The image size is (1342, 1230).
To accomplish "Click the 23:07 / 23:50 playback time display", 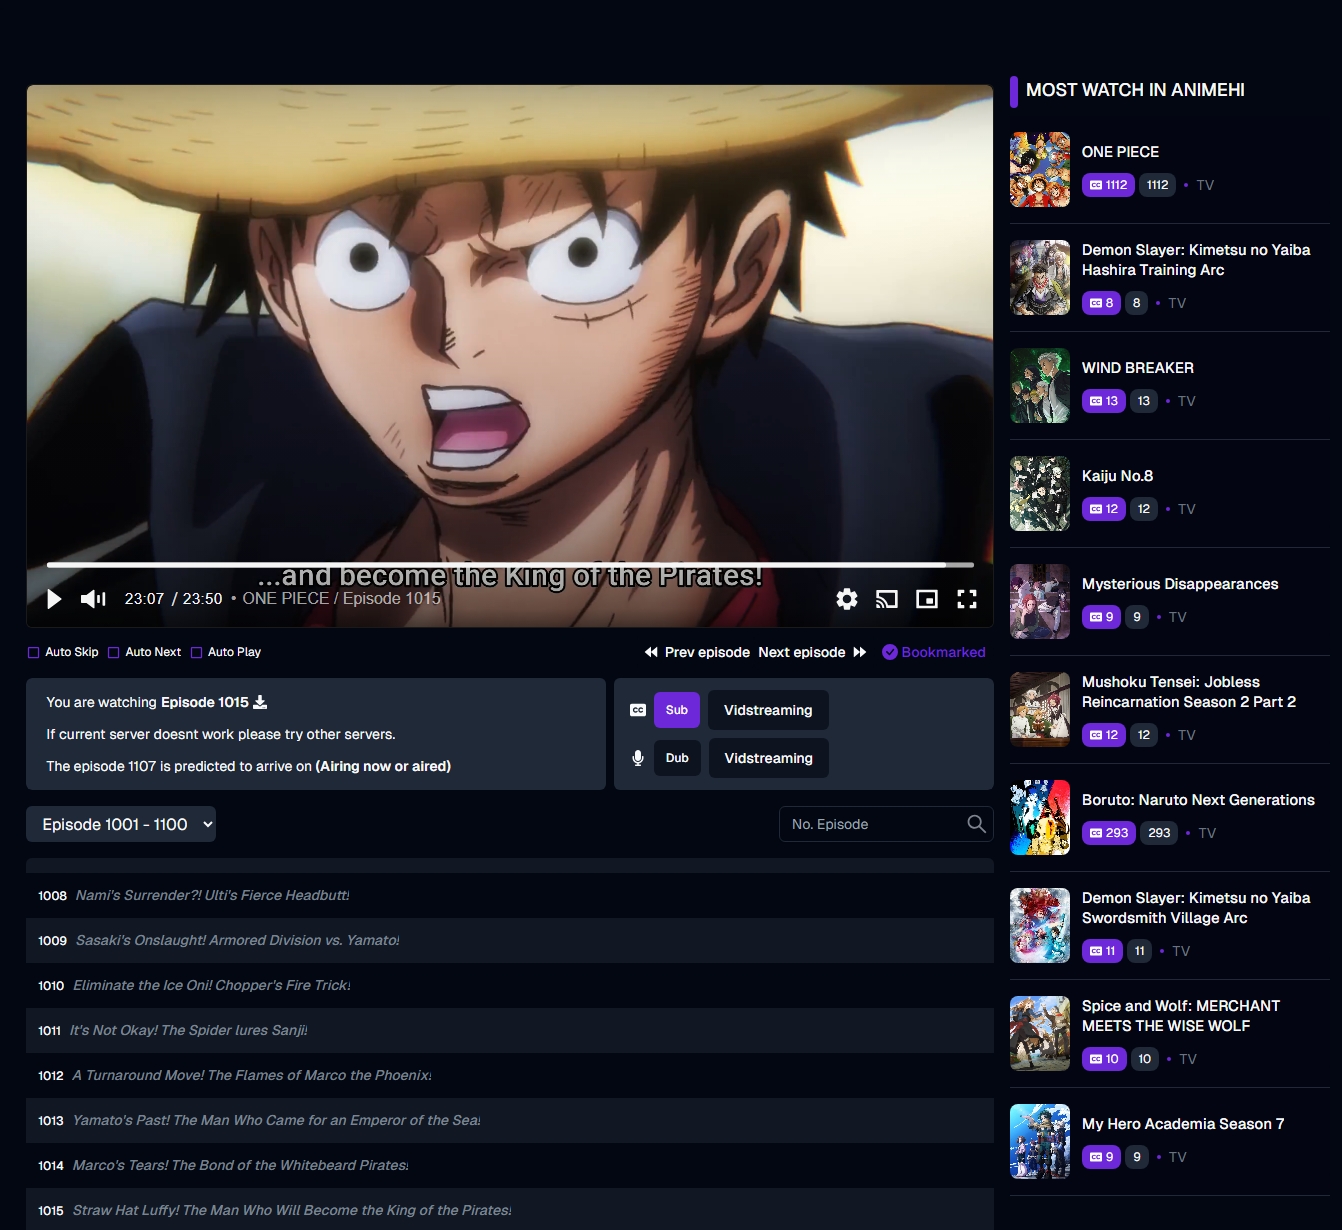I will tap(173, 599).
